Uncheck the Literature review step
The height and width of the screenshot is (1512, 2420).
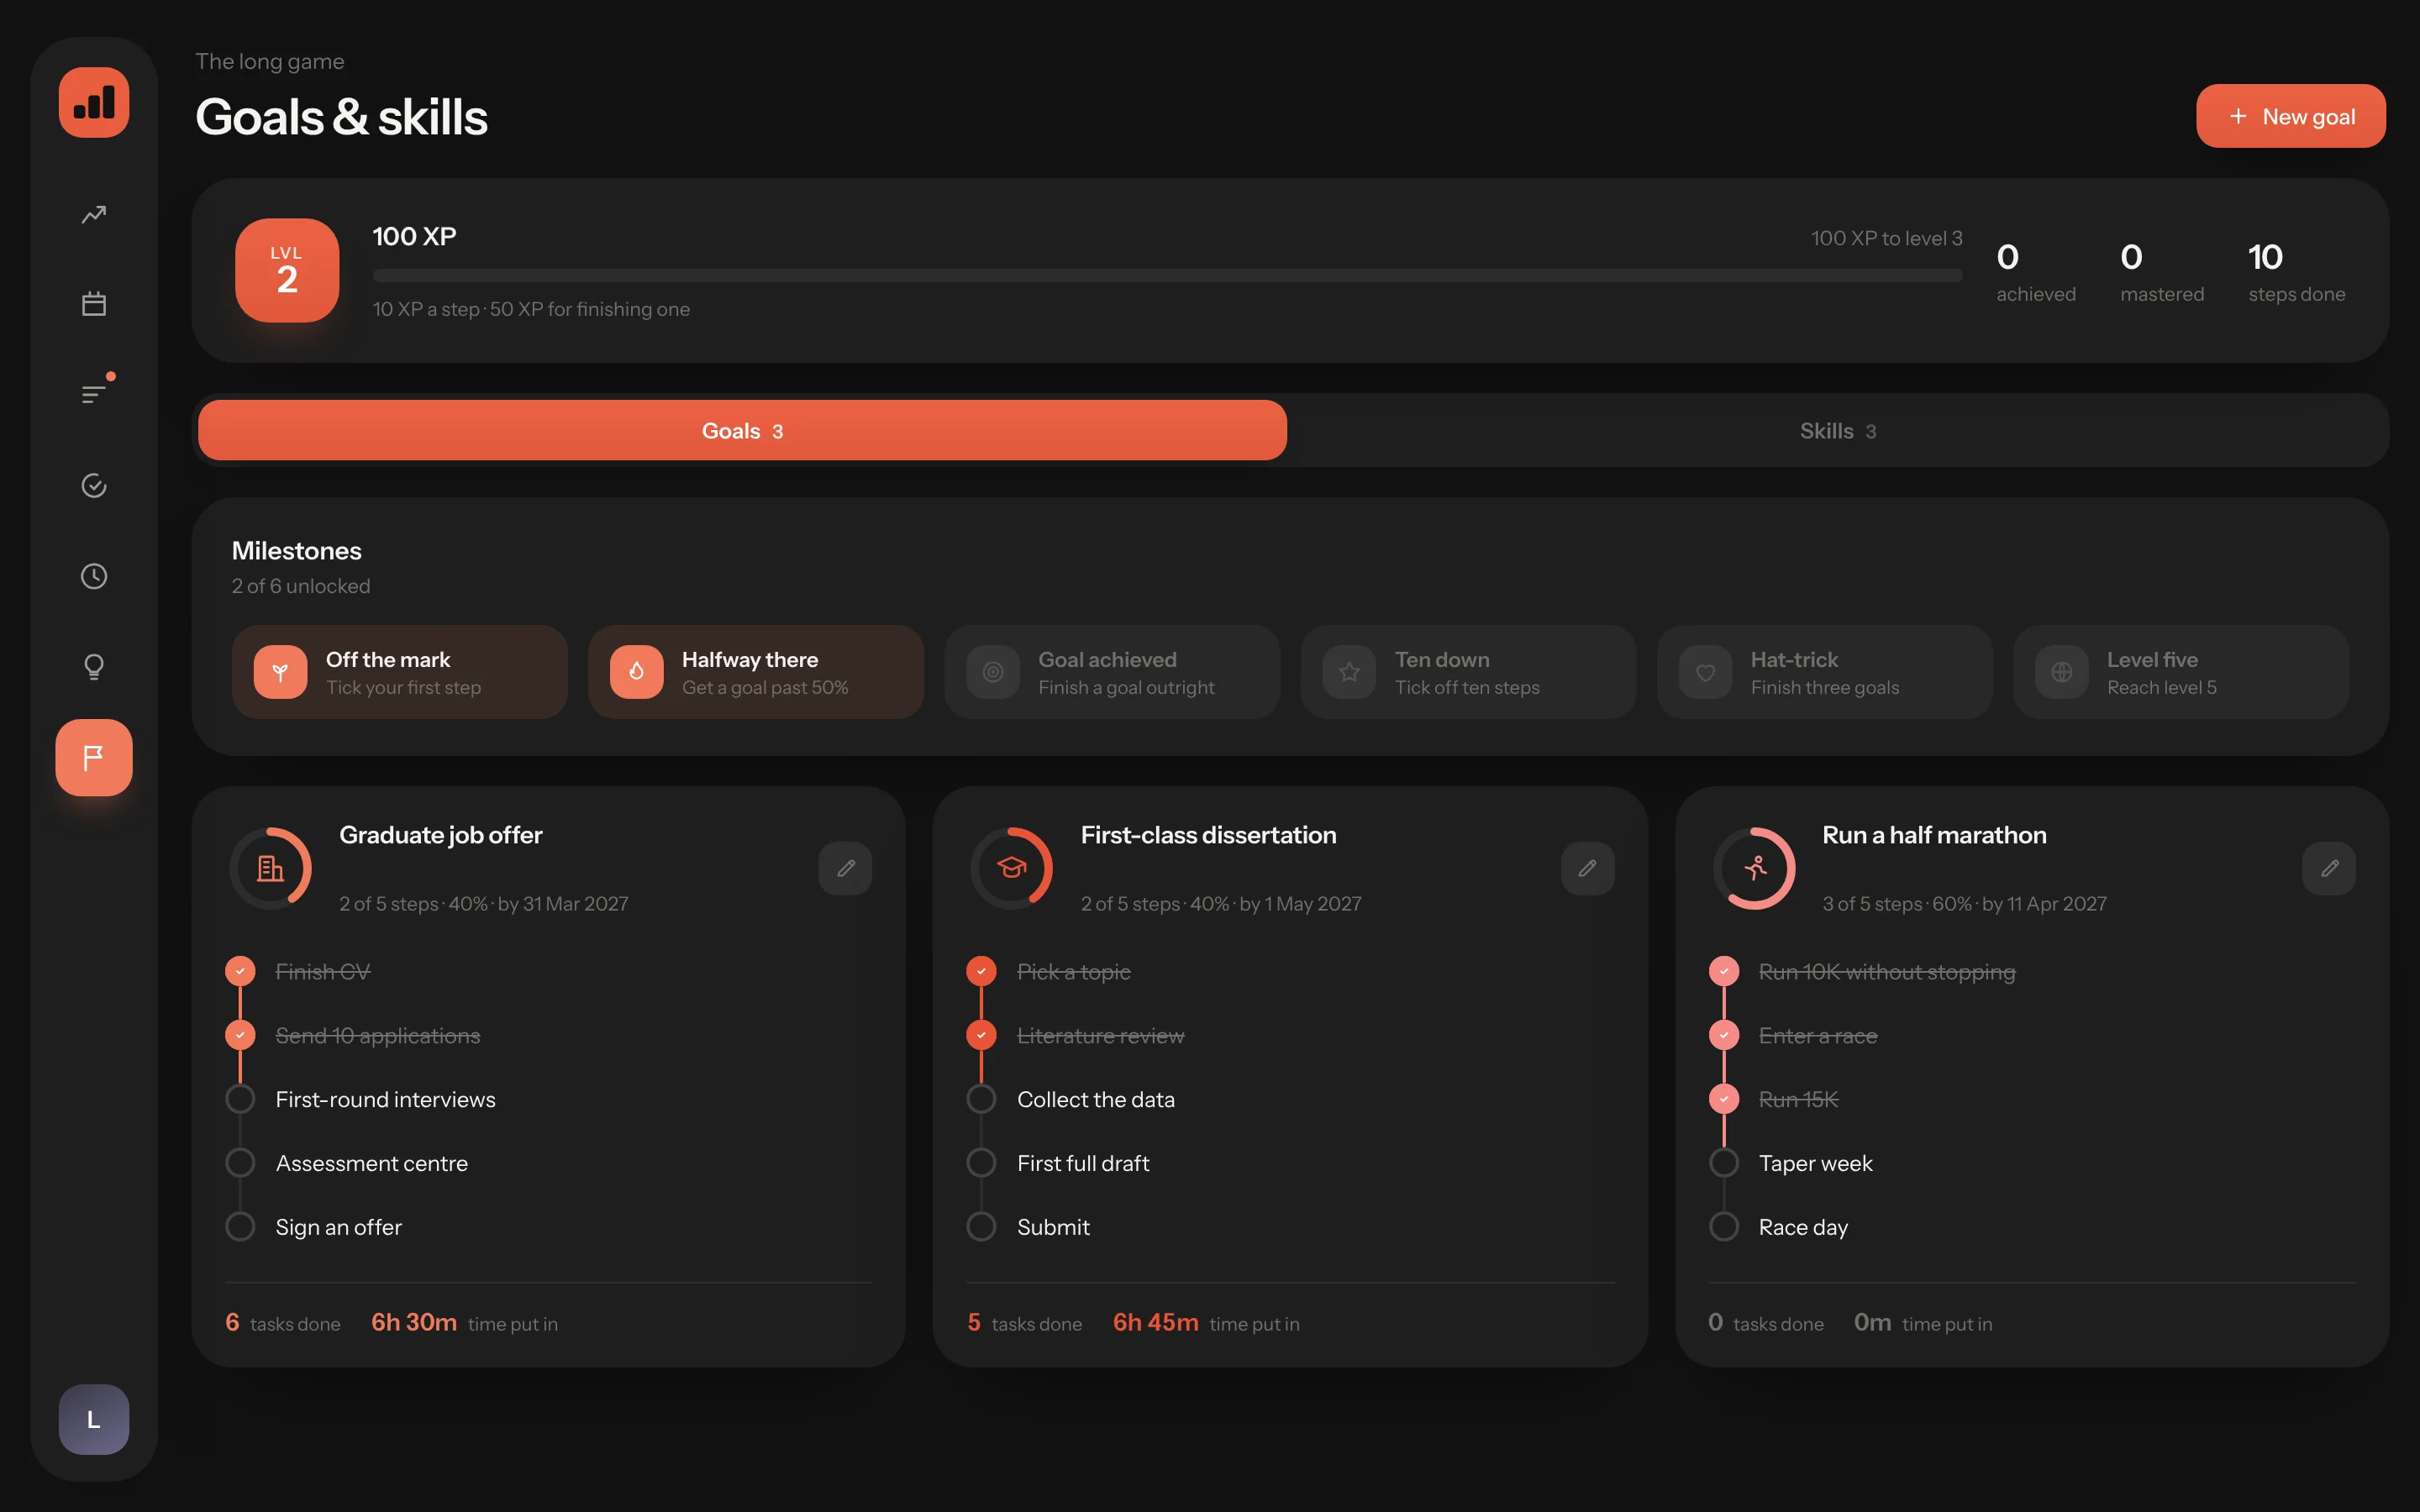[x=982, y=1035]
